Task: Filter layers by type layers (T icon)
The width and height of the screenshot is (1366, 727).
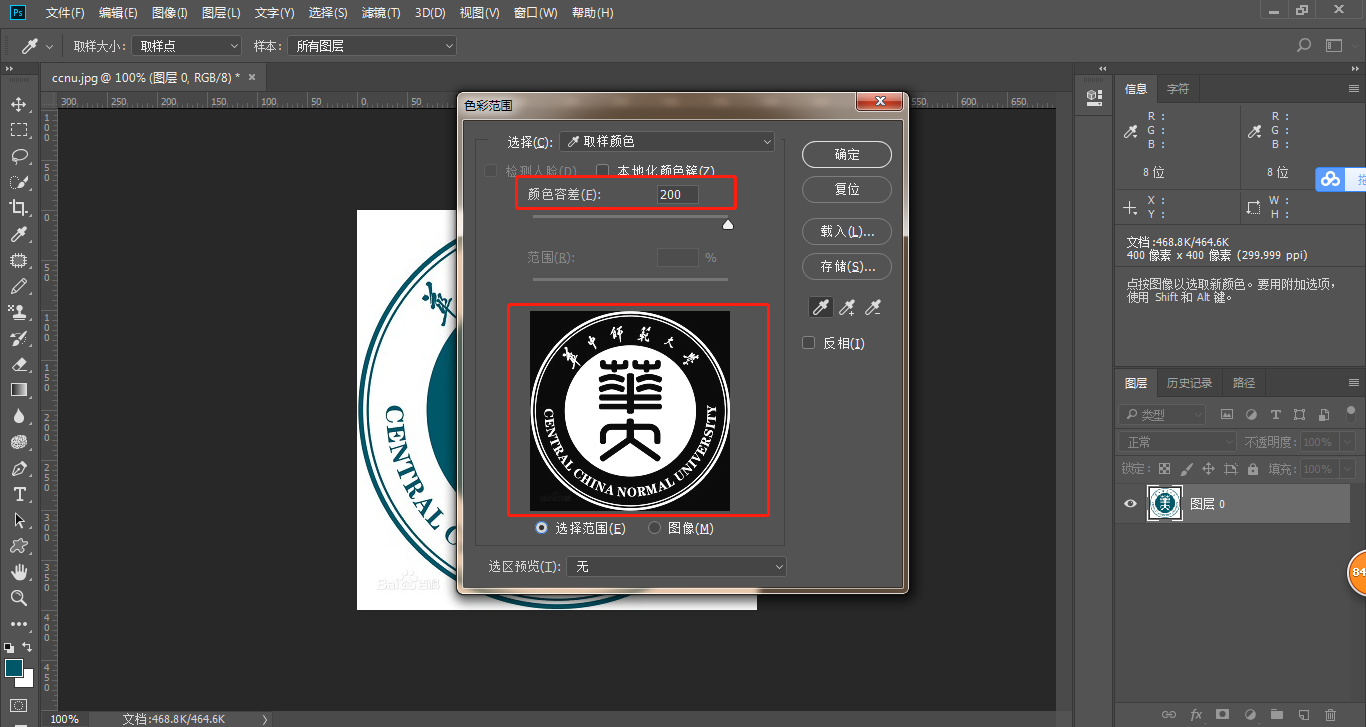Action: pos(1275,414)
